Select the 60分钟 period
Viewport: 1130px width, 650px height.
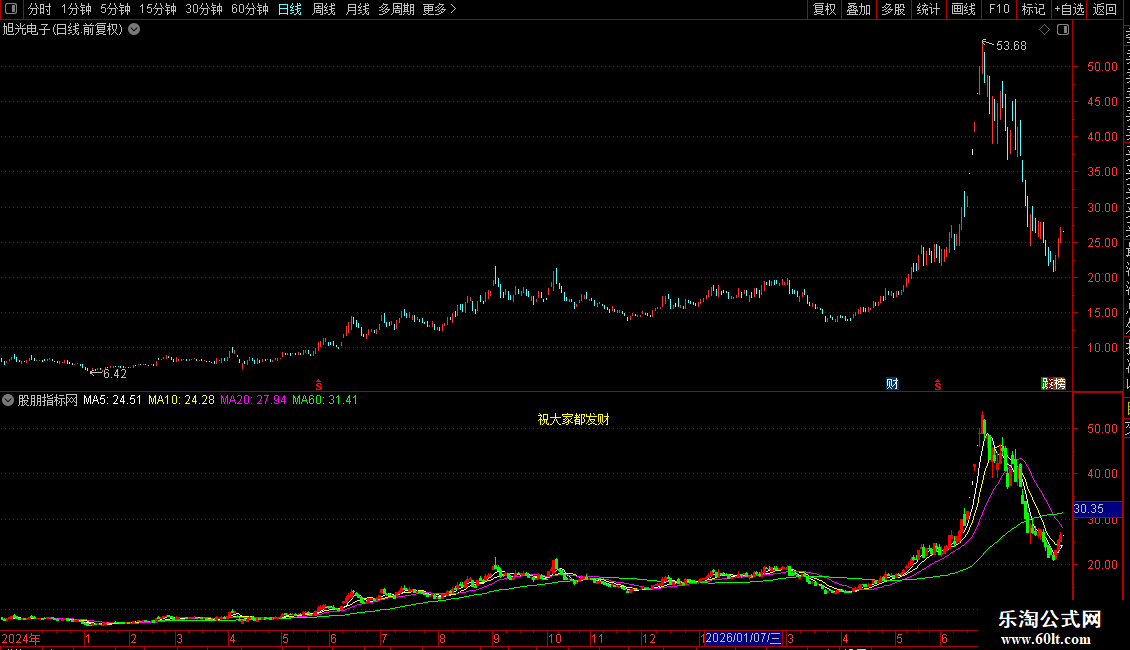coord(249,9)
